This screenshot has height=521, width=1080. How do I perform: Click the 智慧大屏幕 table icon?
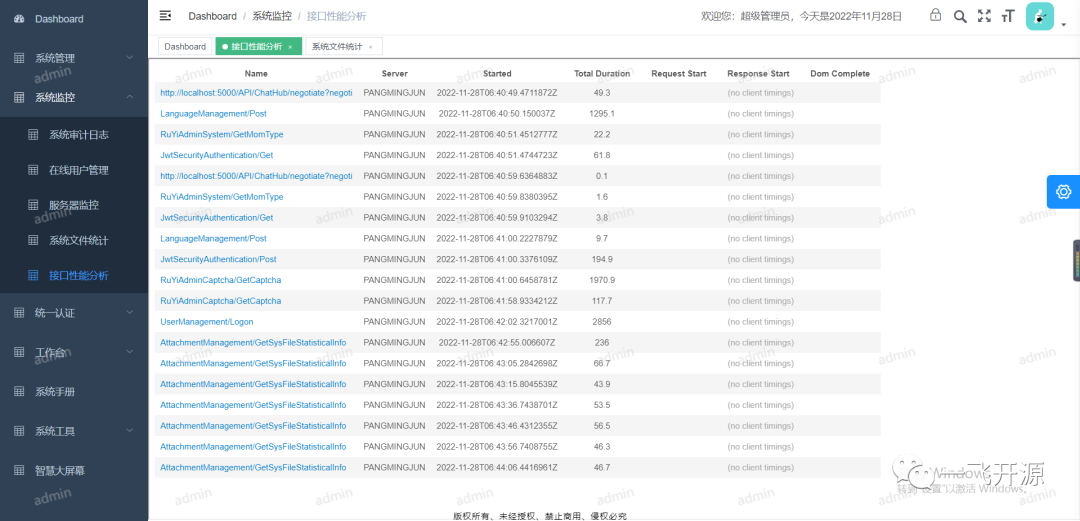19,471
